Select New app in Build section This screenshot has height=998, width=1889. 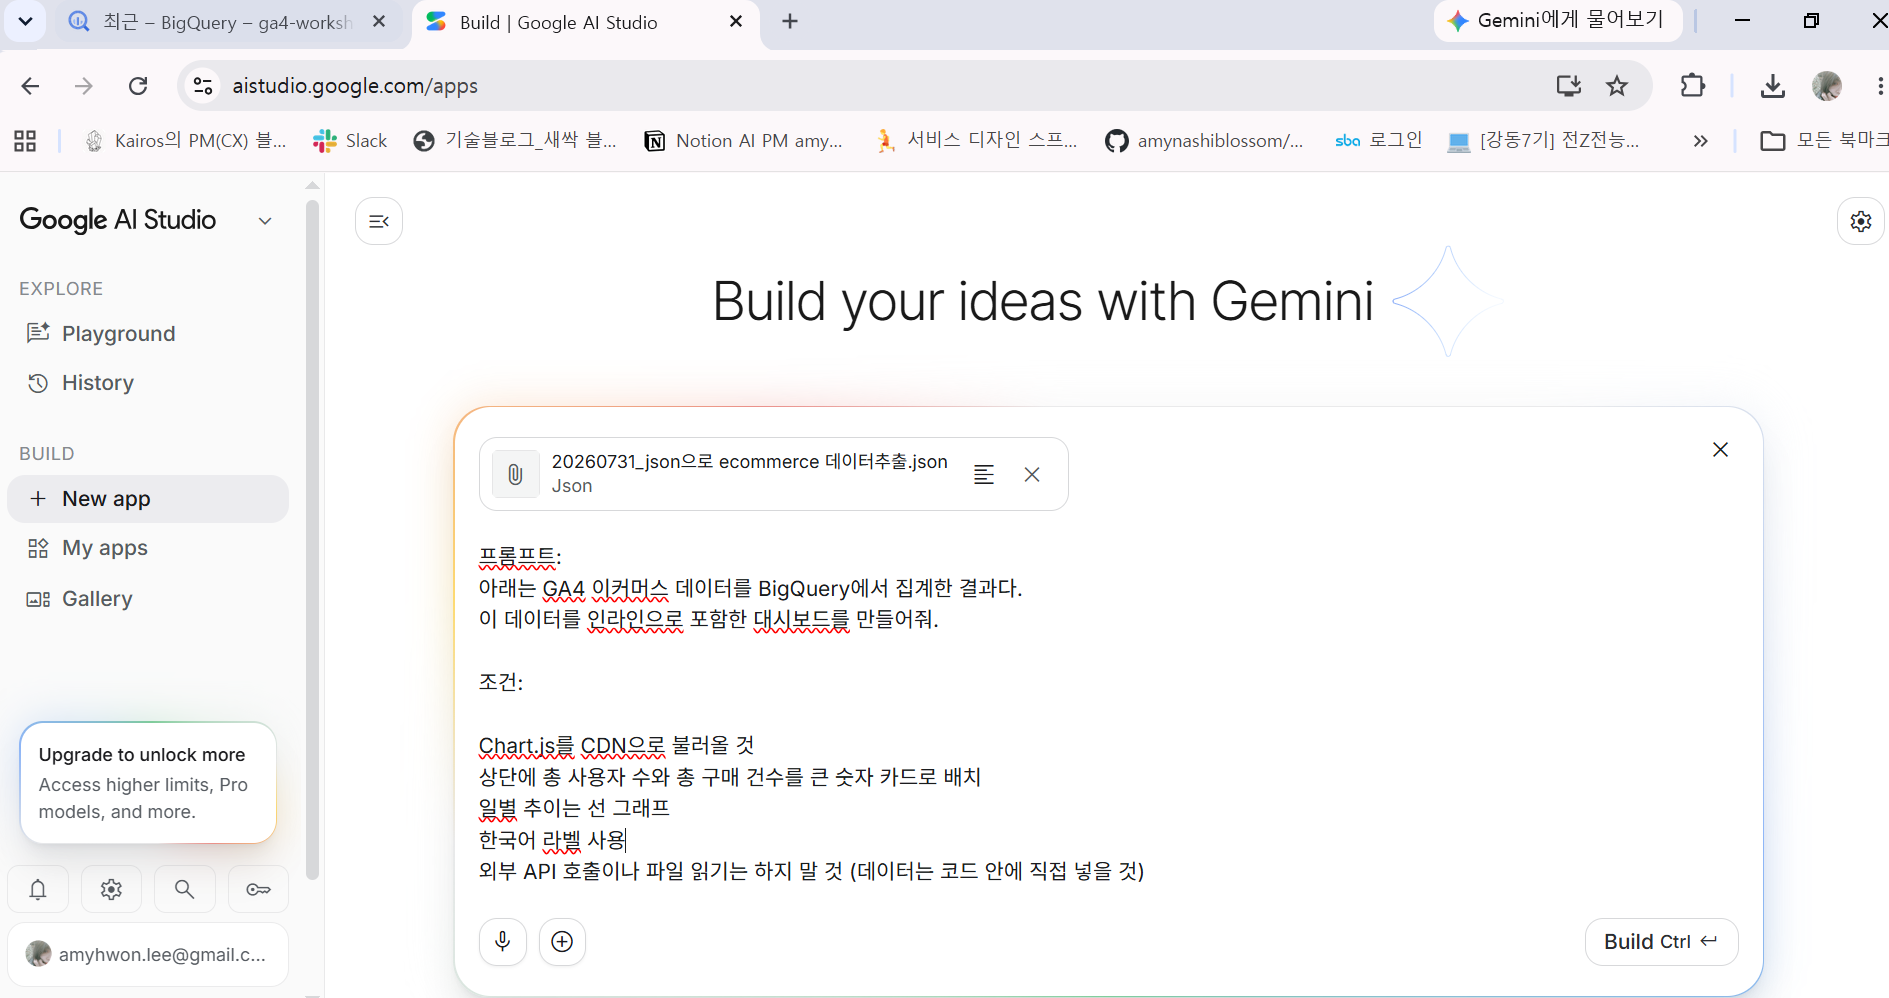click(x=148, y=499)
